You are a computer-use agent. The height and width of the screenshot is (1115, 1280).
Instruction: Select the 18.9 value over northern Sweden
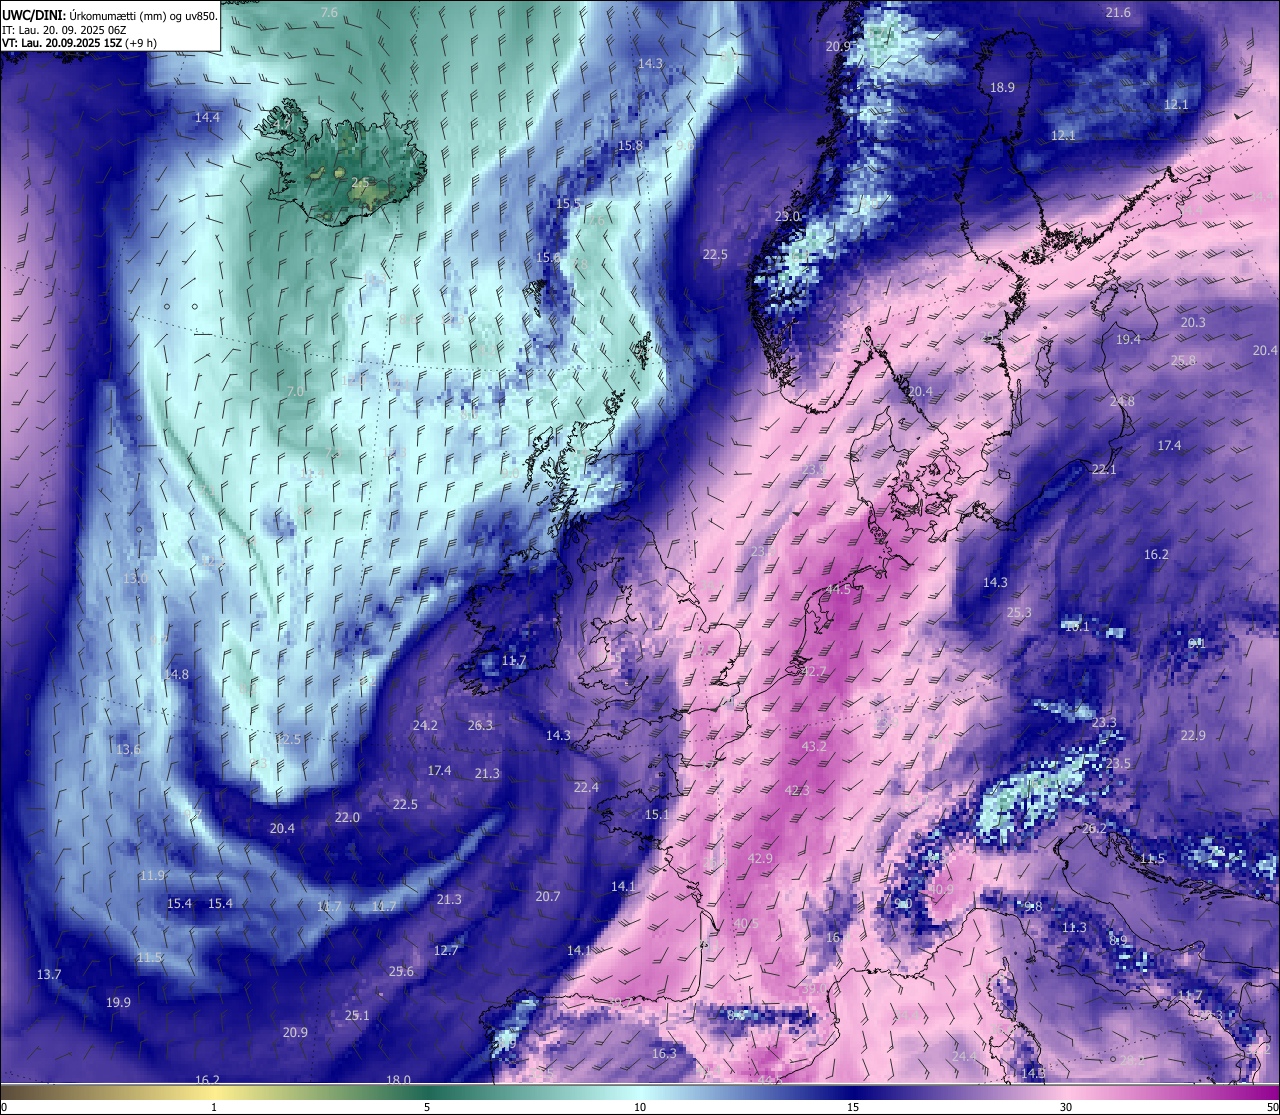click(1002, 87)
